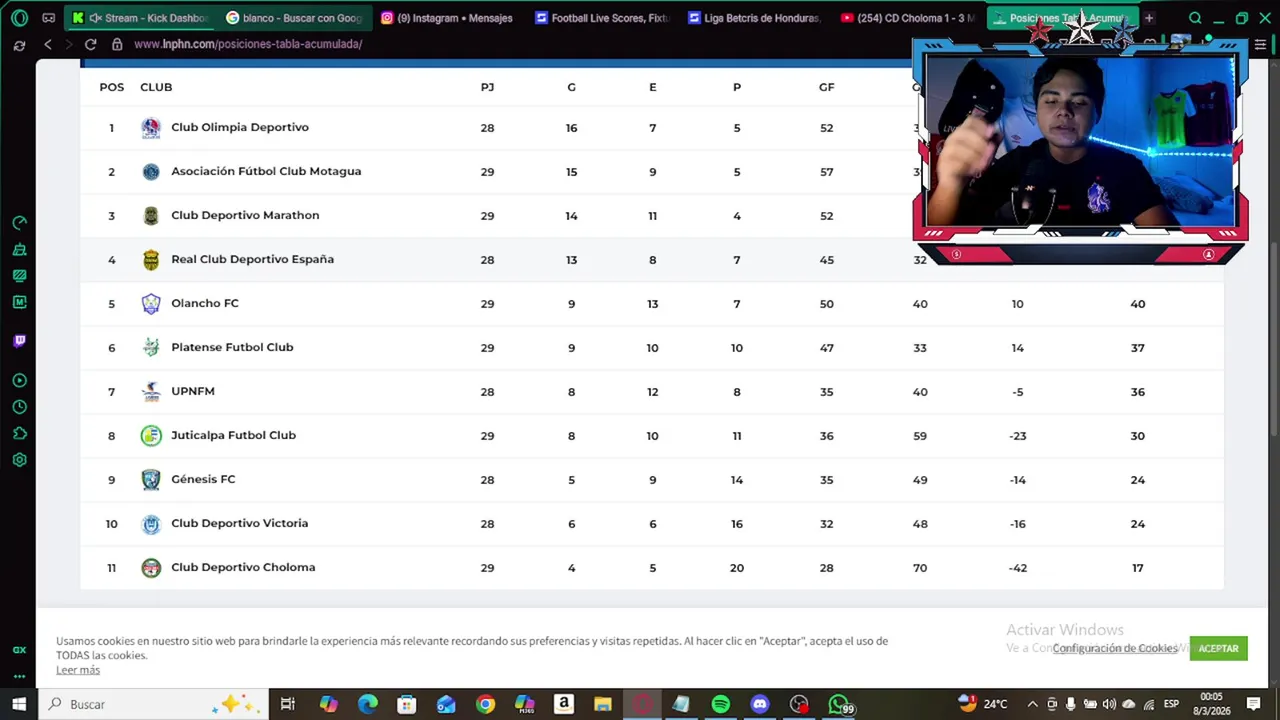Open the Opera main menu icon
Screen dimensions: 1280x720
[x=19, y=18]
